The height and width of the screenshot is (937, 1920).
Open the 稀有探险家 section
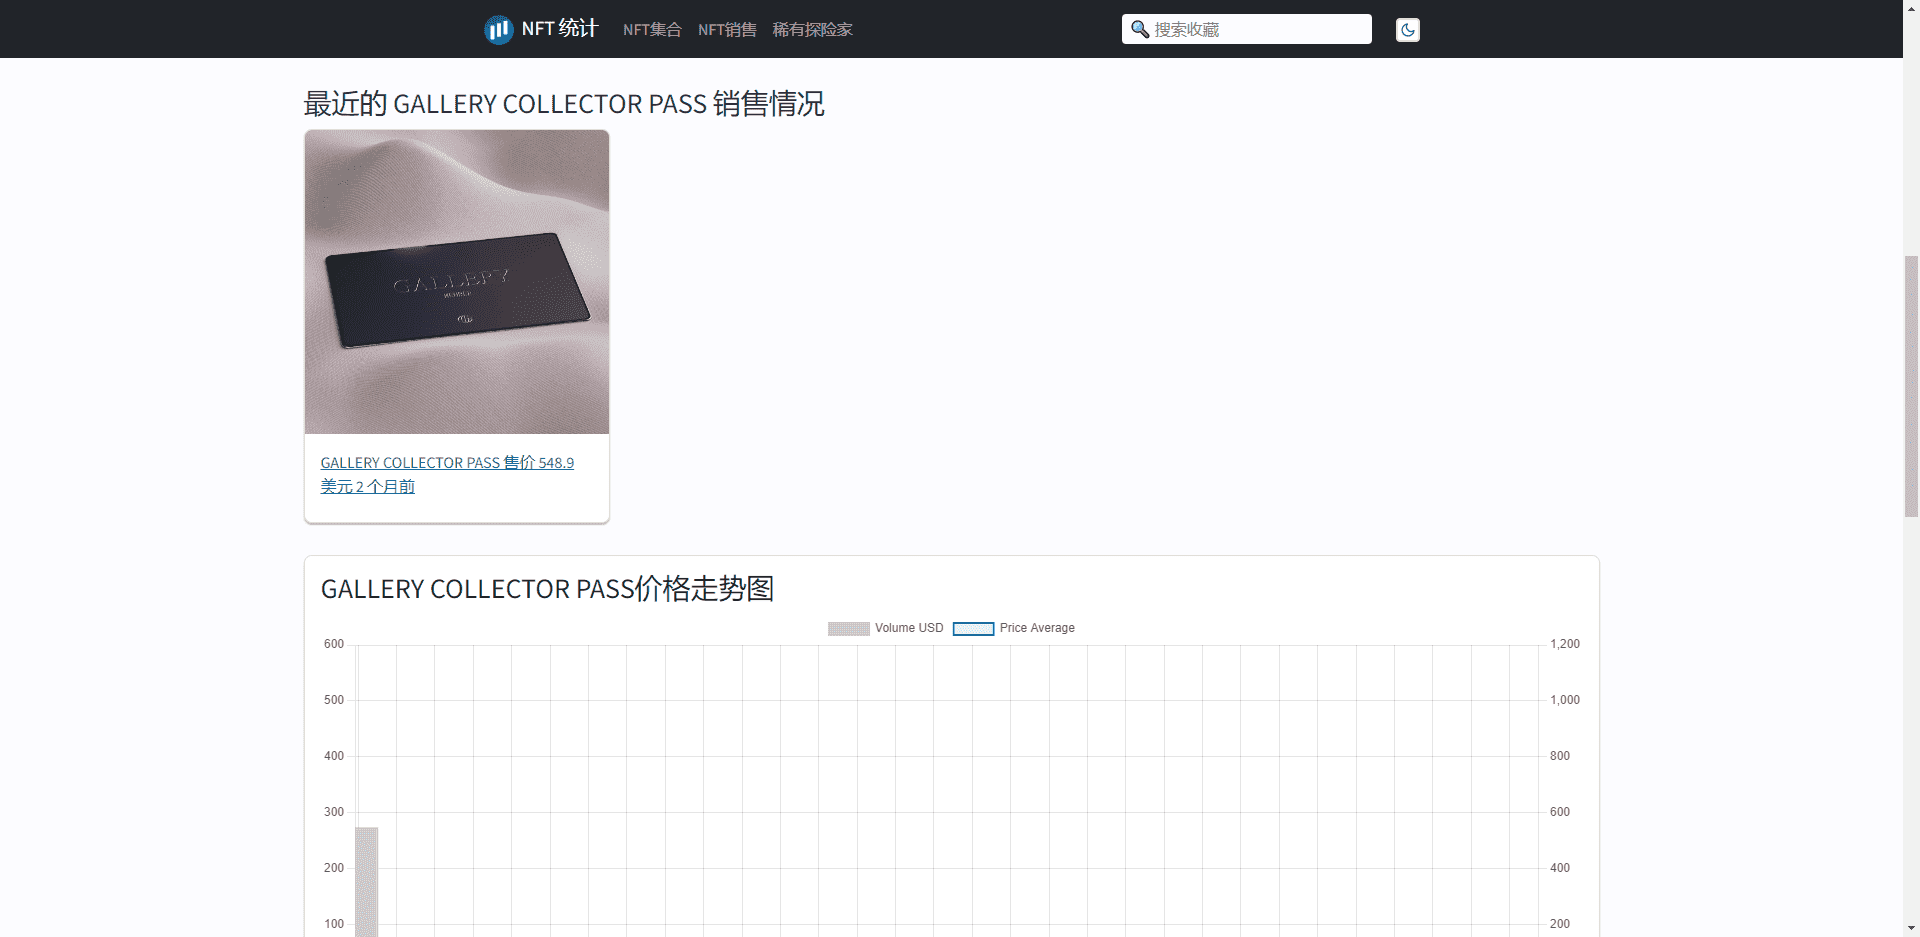[813, 29]
